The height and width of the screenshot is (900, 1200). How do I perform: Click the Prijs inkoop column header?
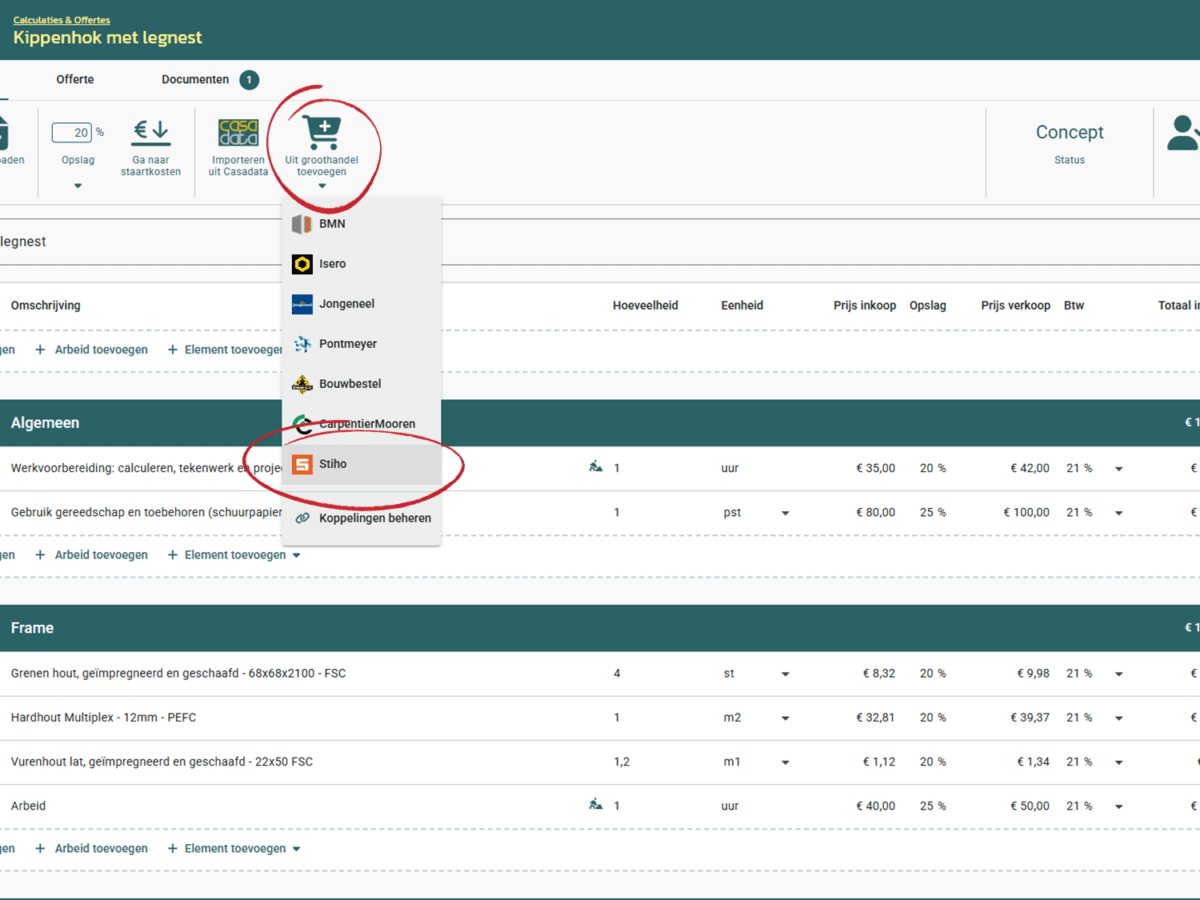865,305
